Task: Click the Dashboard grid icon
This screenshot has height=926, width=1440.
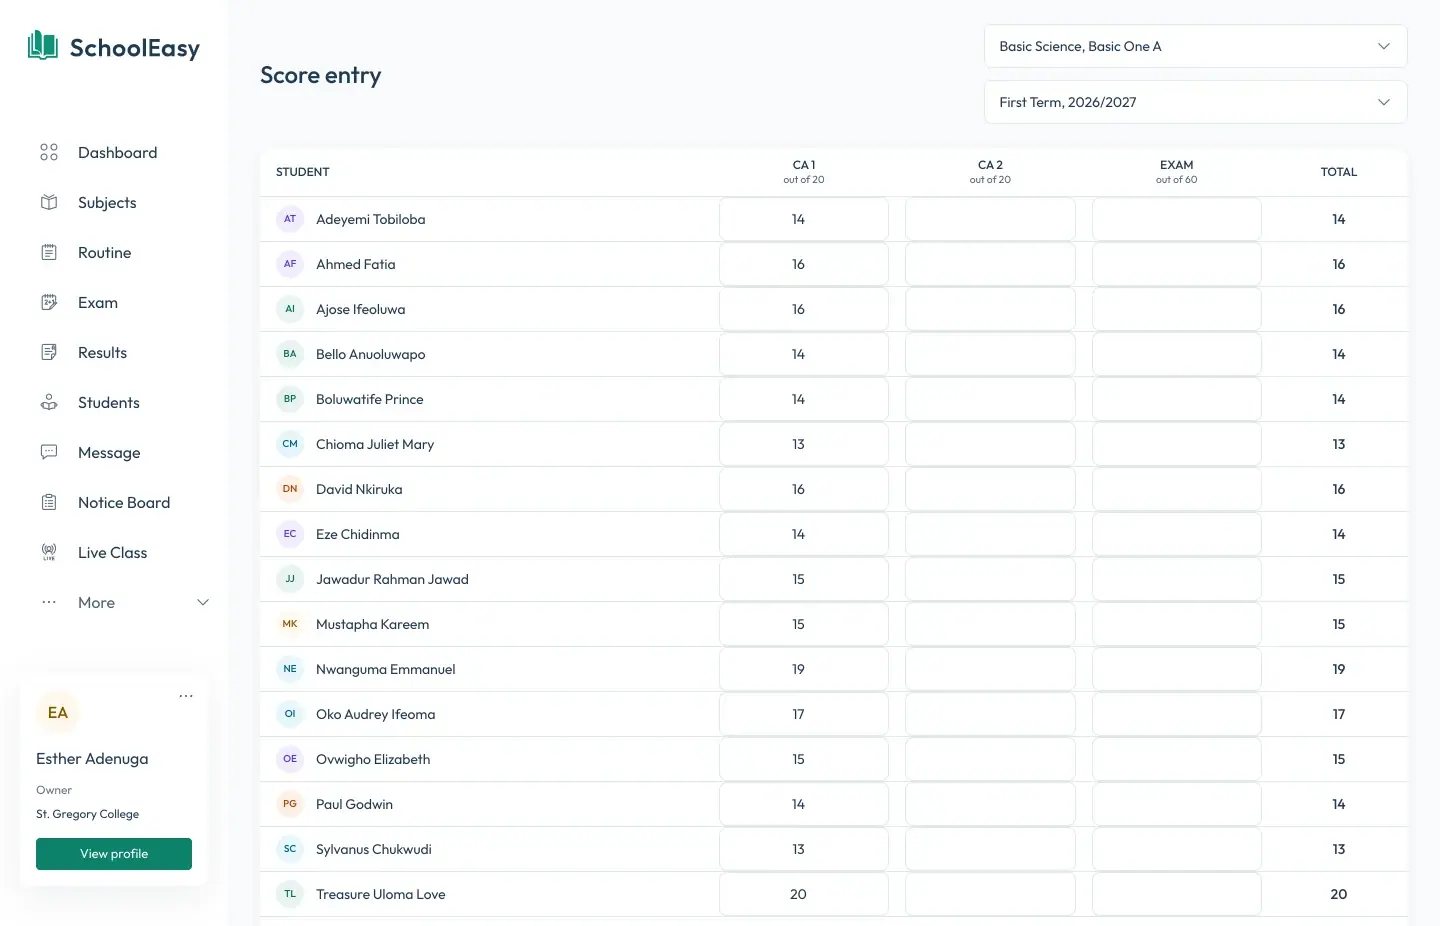Action: pos(49,152)
